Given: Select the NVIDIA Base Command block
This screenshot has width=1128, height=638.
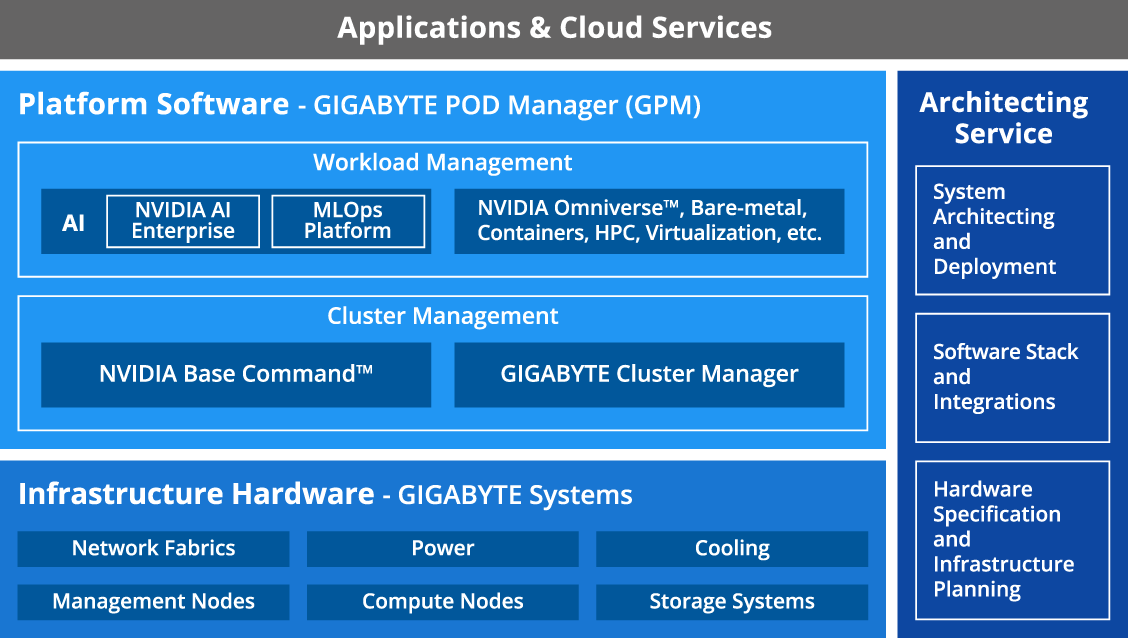Looking at the screenshot, I should click(236, 375).
